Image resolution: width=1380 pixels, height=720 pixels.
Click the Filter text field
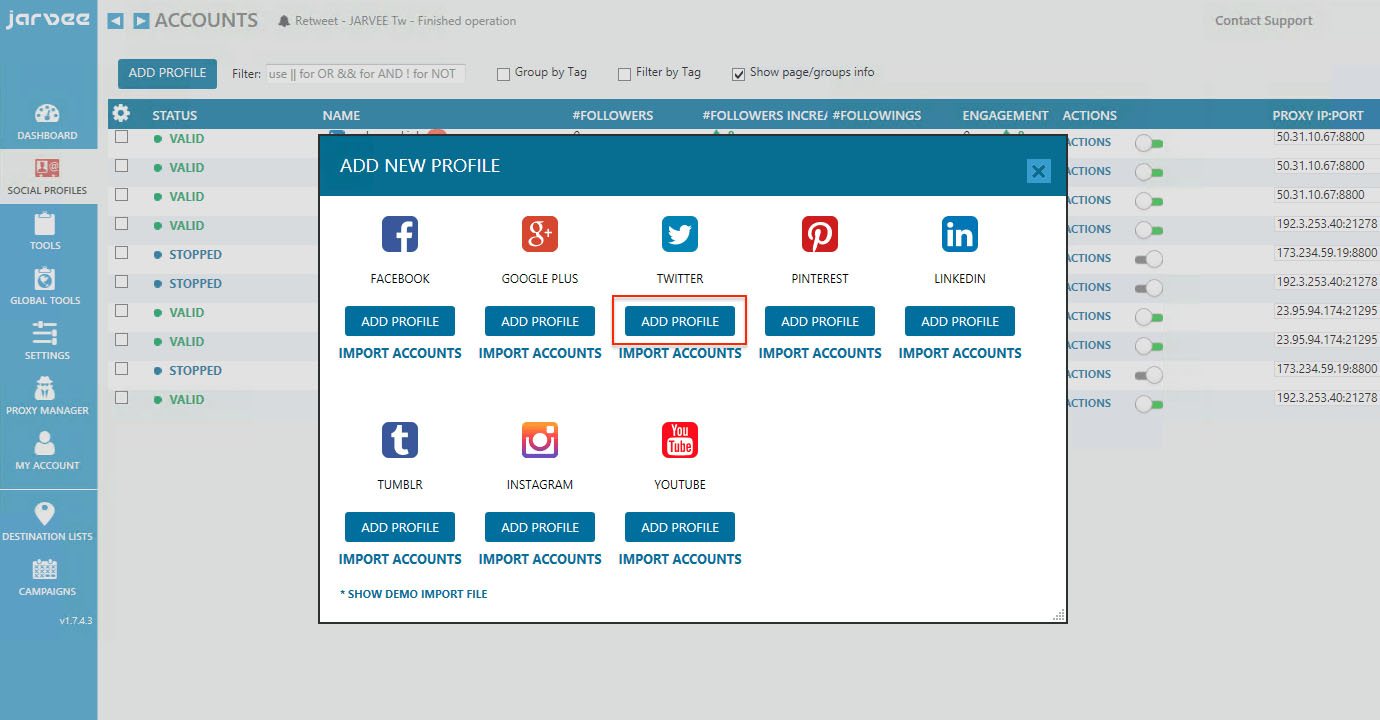[365, 73]
